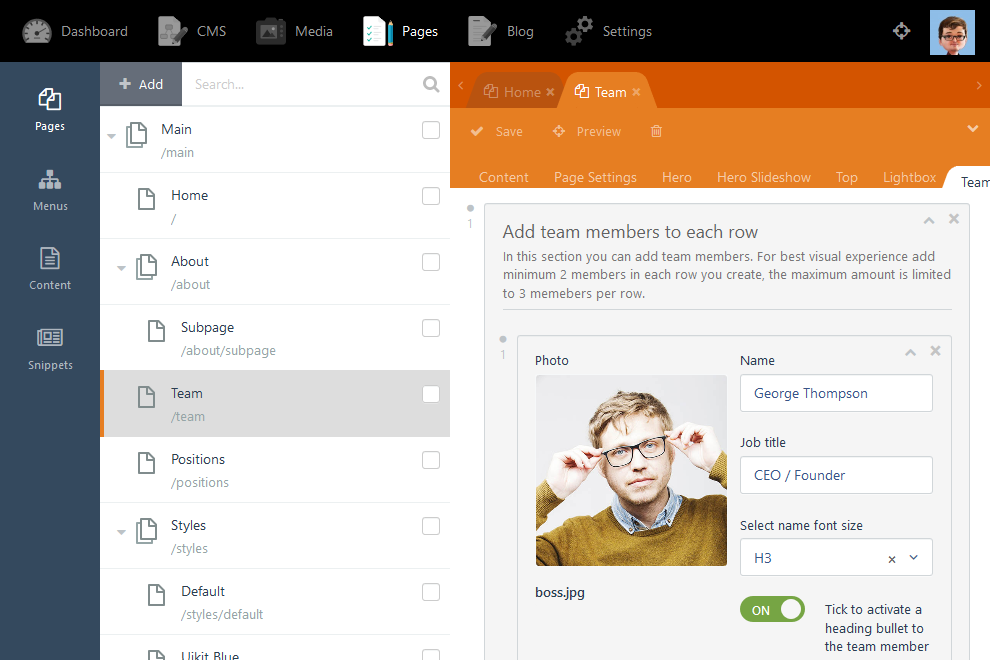Viewport: 990px width, 660px height.
Task: Toggle the heading bullet ON switch
Action: (772, 609)
